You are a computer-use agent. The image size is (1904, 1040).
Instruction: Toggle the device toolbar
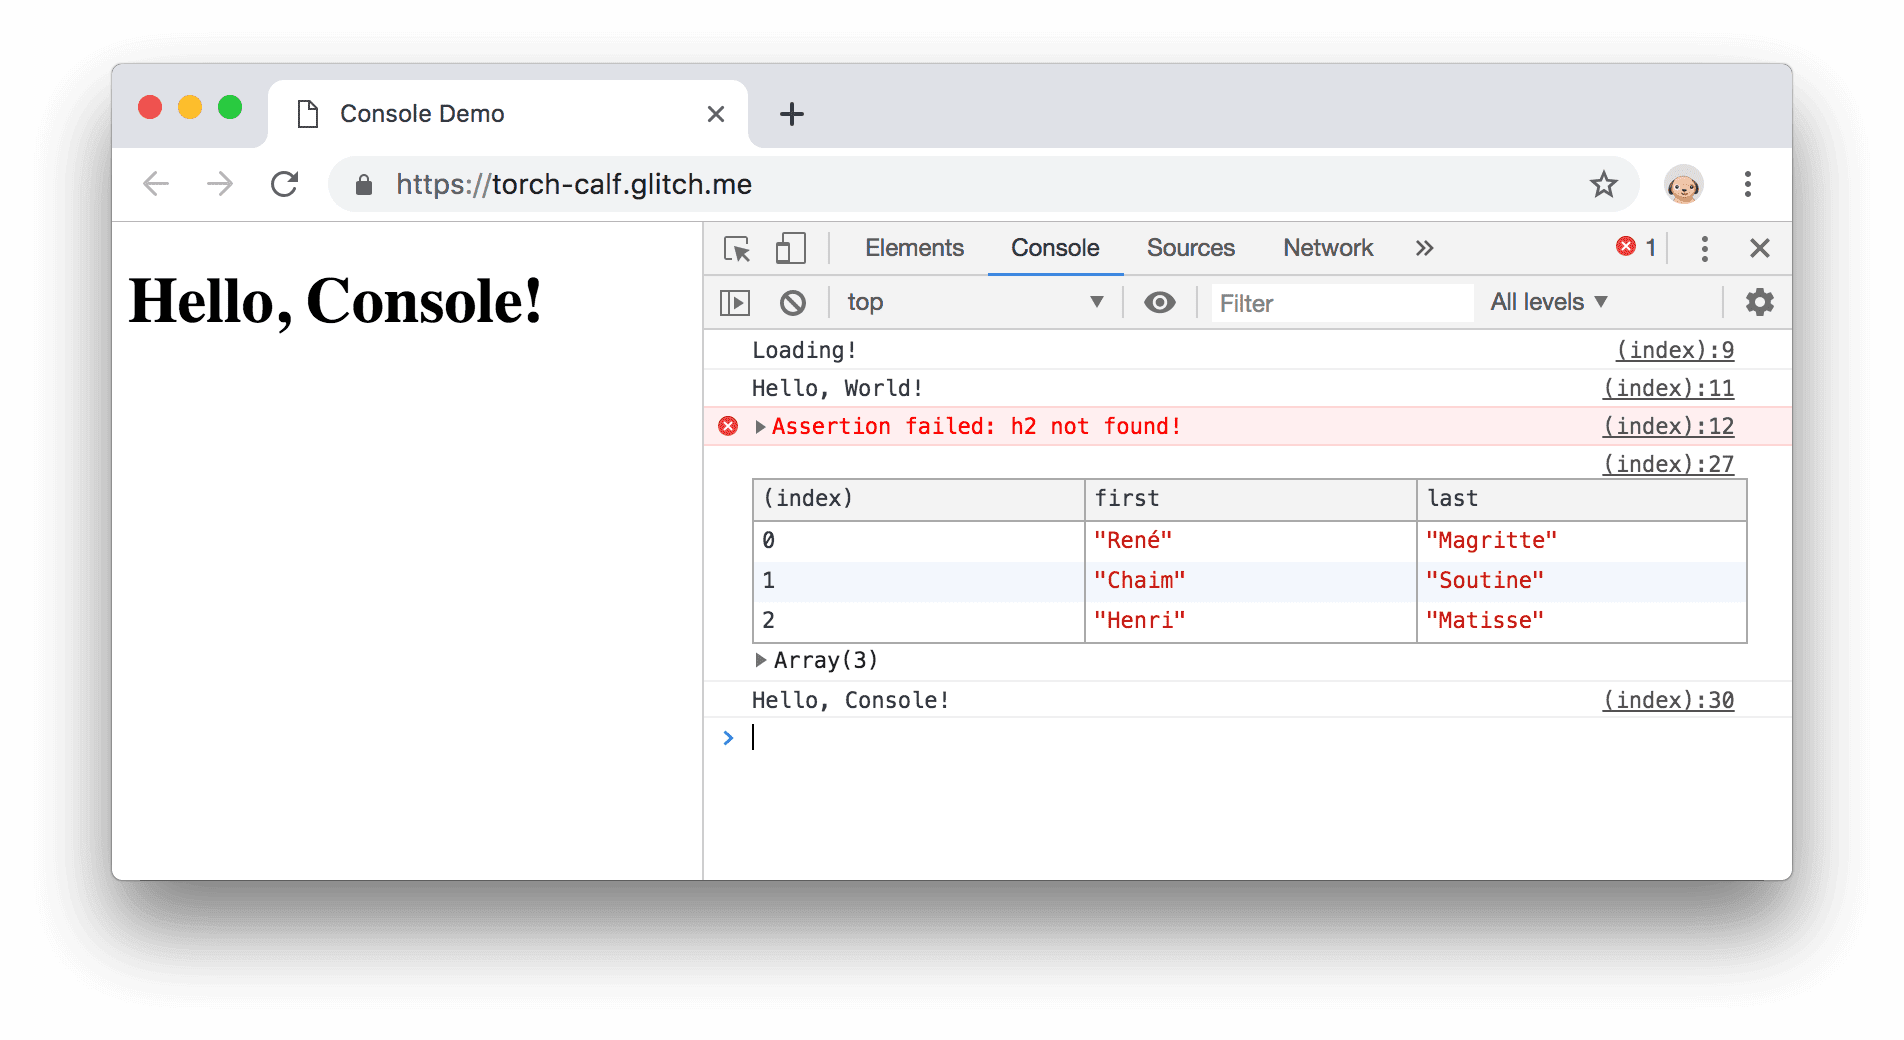[790, 248]
